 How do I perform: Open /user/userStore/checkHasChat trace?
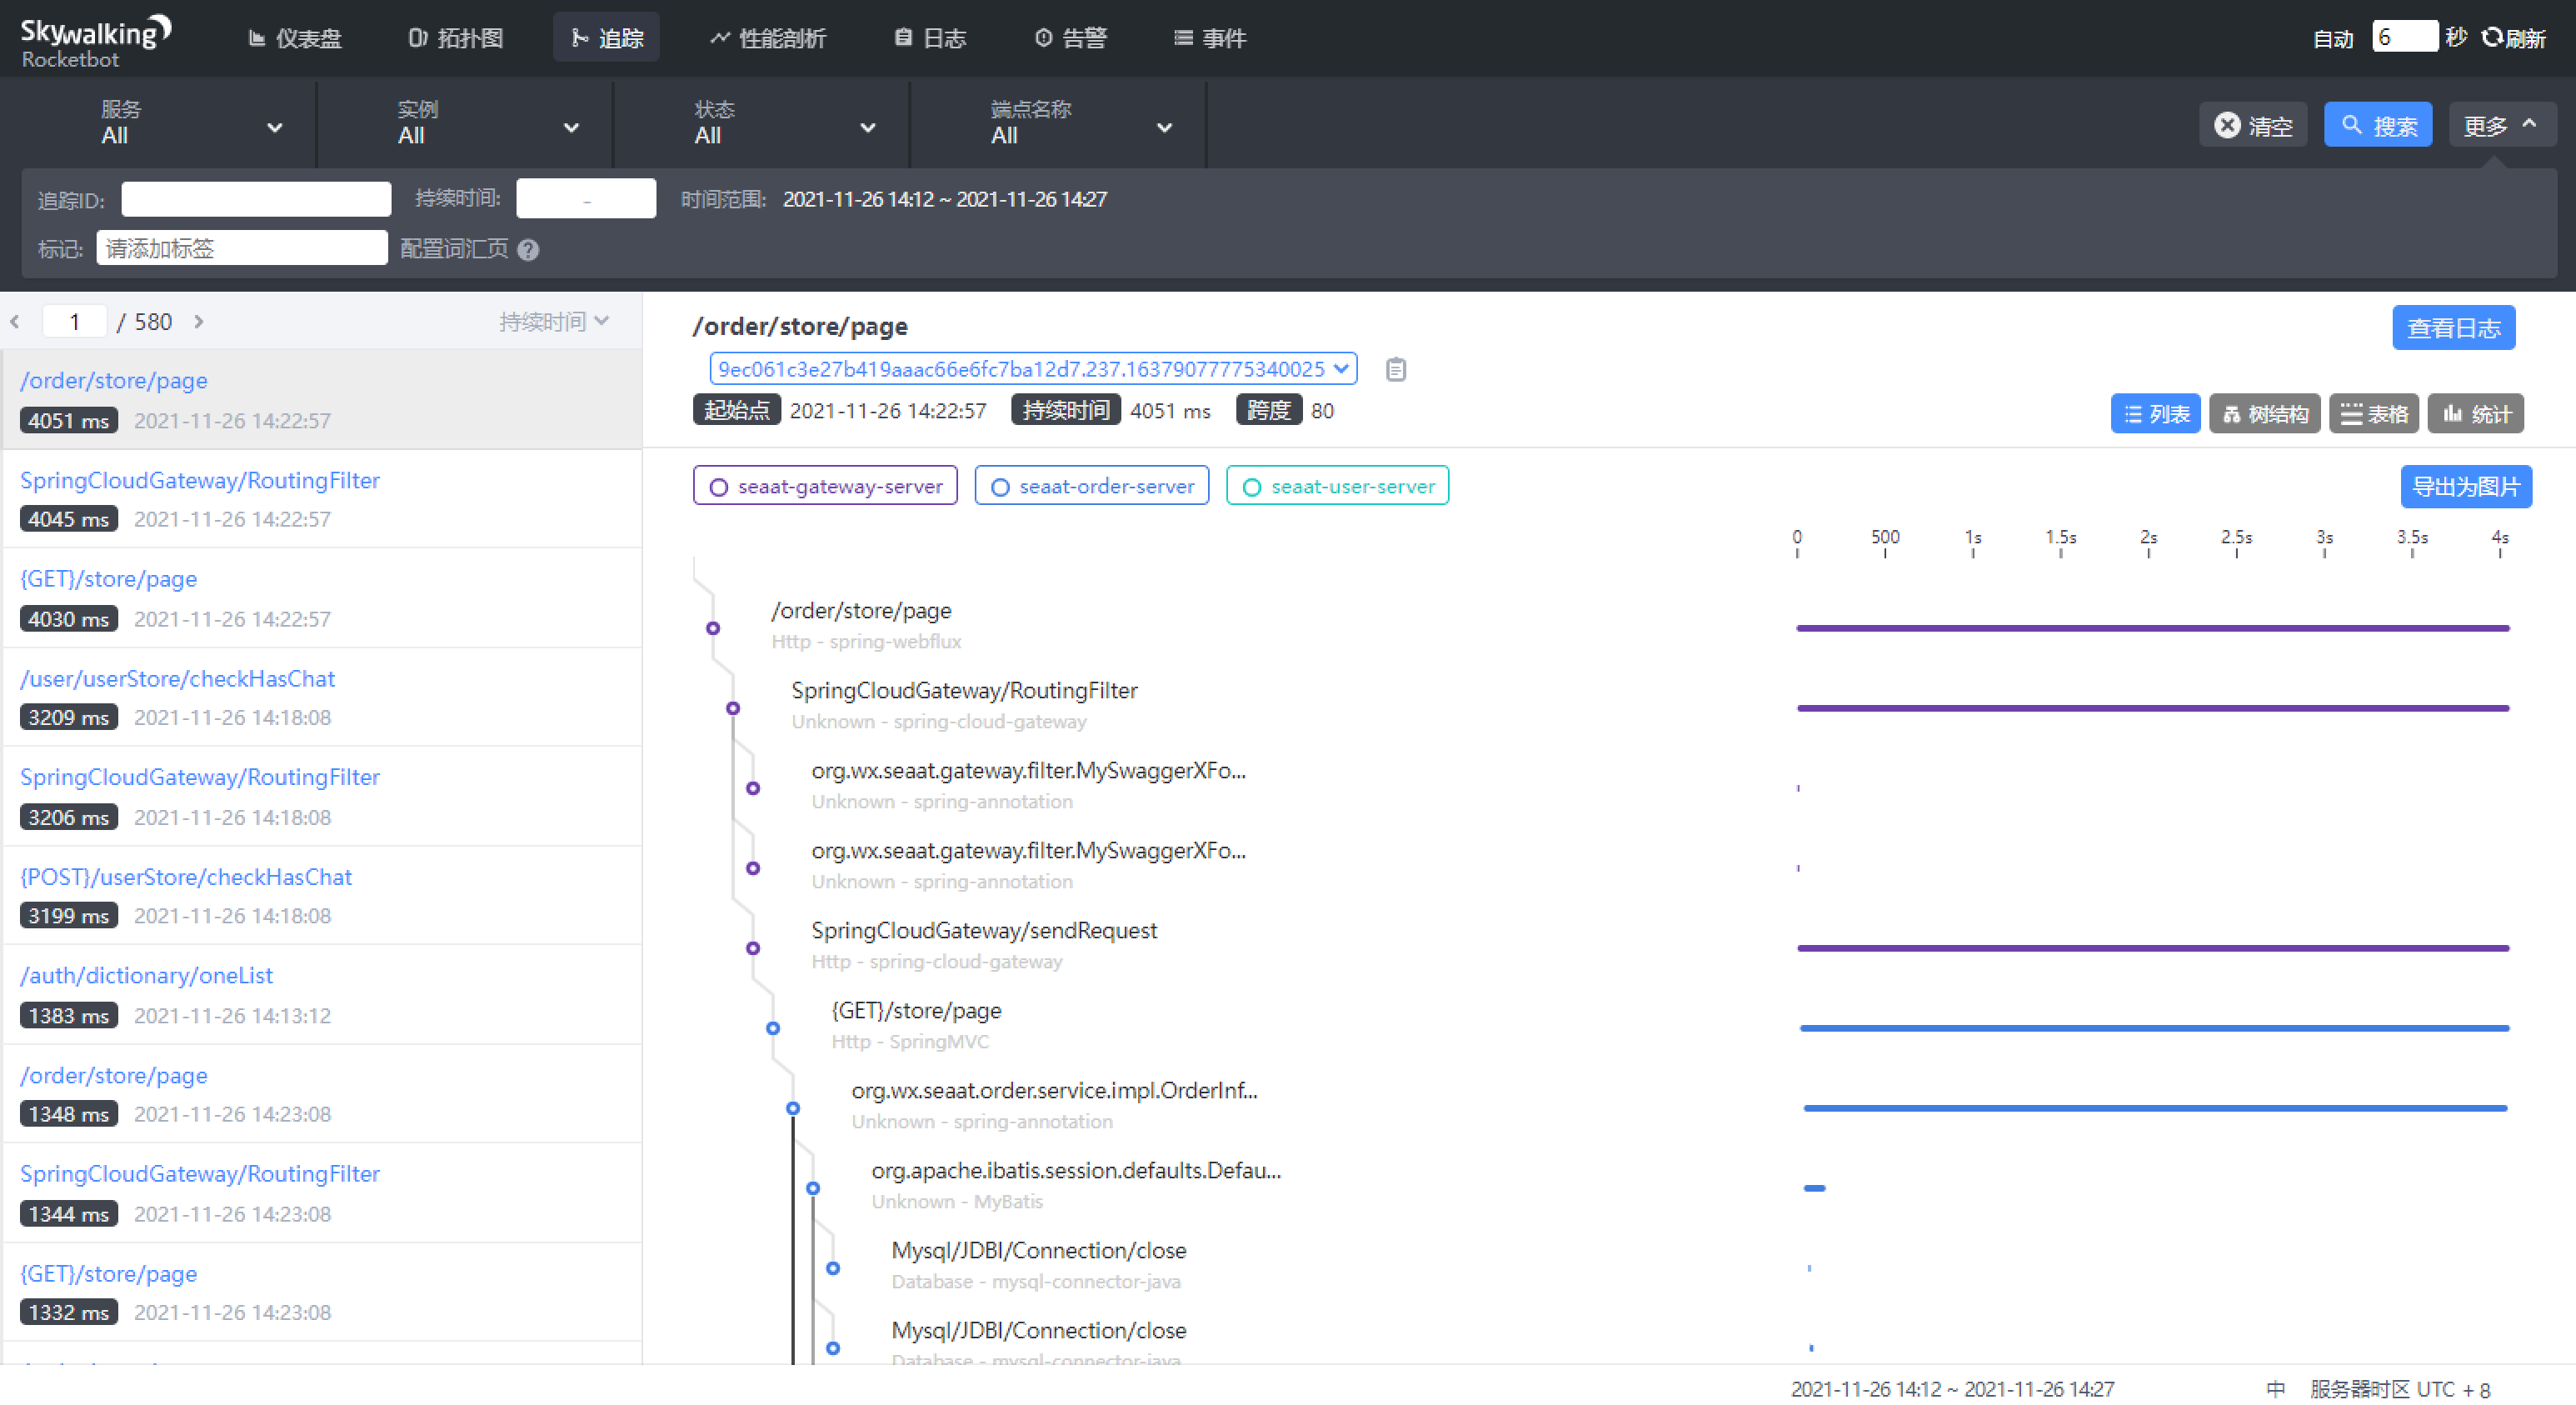322,697
